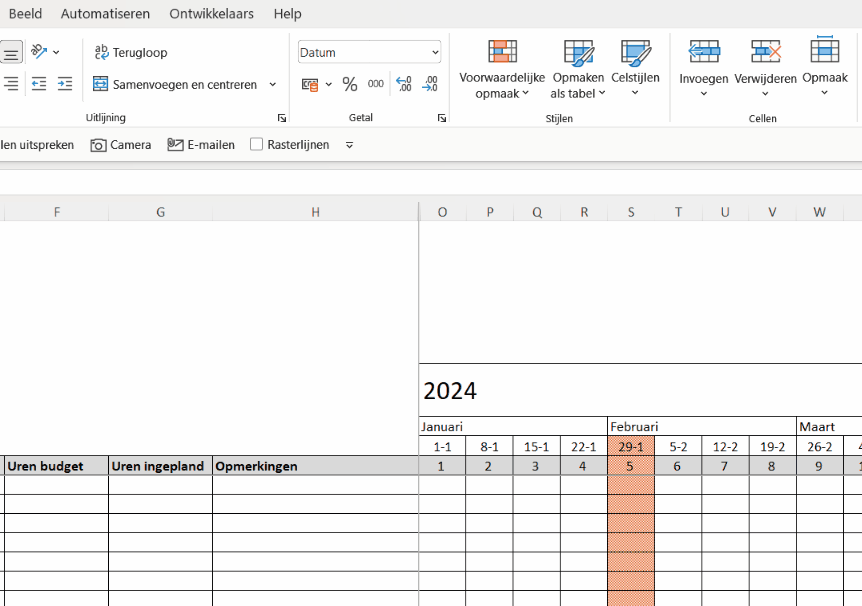
Task: Open the Beeld ribbon tab
Action: 25,14
